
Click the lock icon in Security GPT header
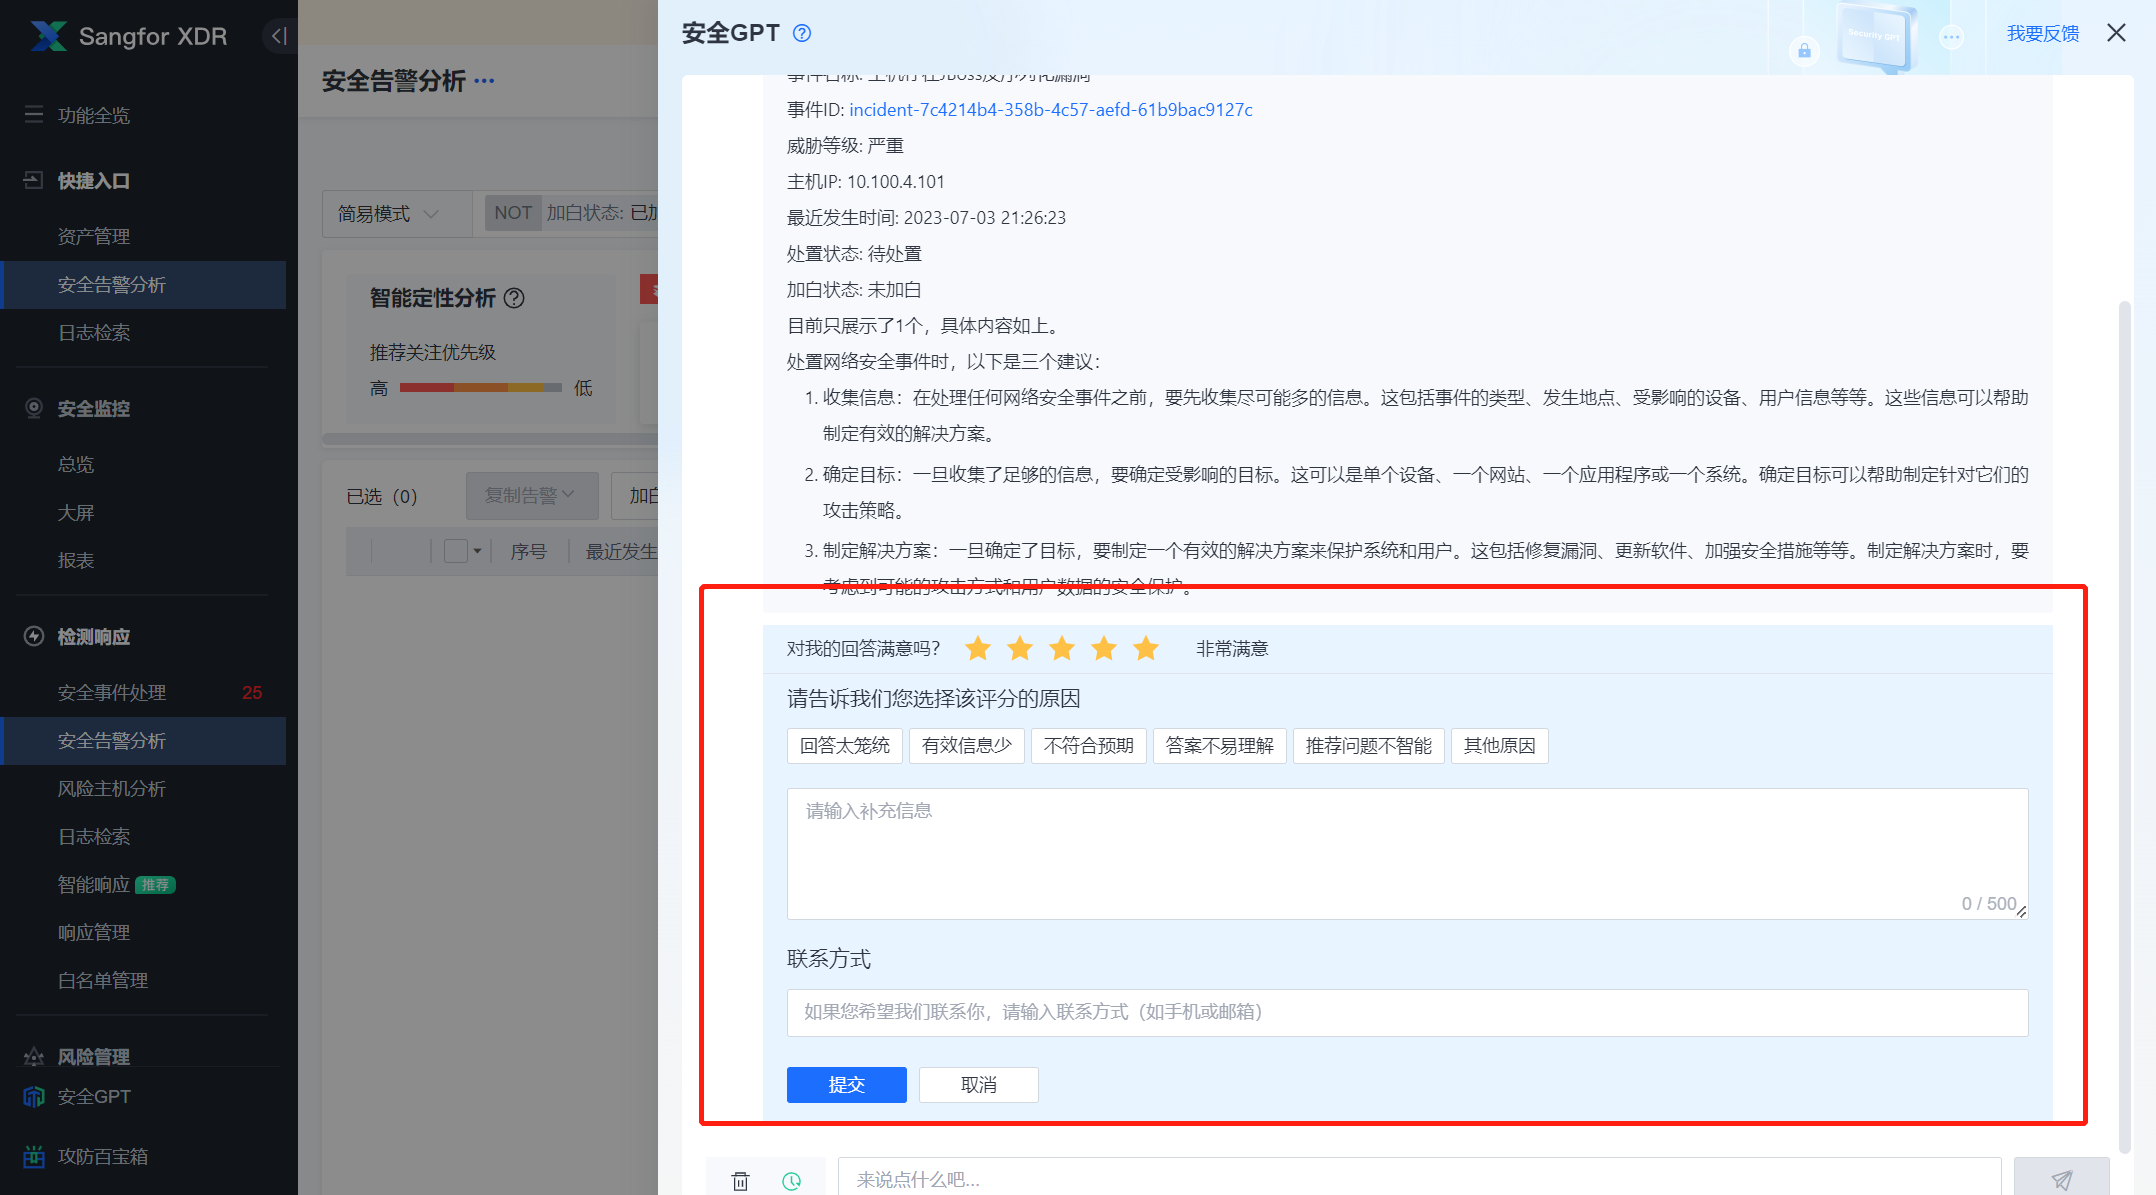click(x=1804, y=50)
